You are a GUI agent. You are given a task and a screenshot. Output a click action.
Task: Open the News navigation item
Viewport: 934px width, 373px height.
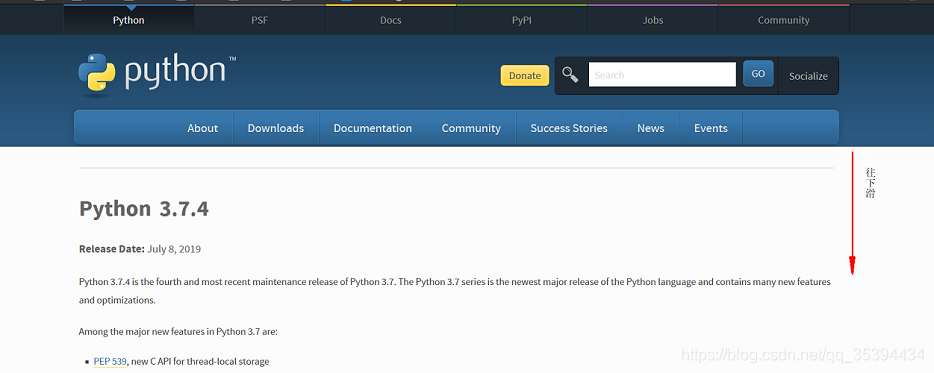tap(650, 128)
